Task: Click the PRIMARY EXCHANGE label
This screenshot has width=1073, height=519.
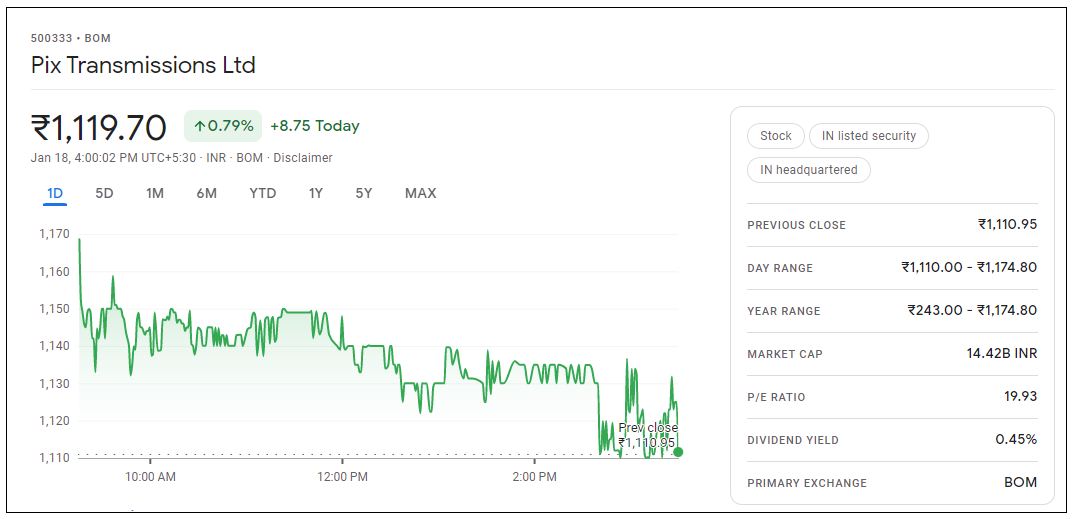Action: [x=807, y=483]
